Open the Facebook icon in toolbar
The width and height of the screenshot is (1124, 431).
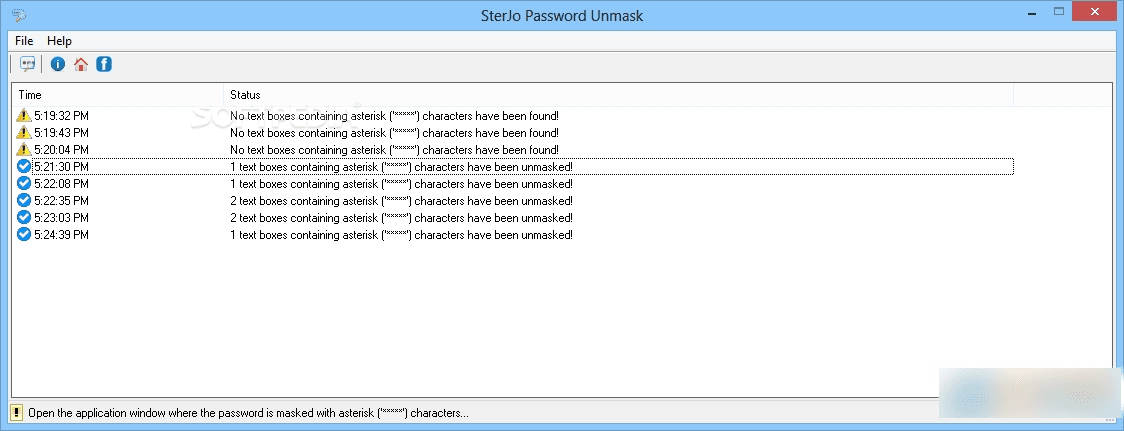coord(104,65)
